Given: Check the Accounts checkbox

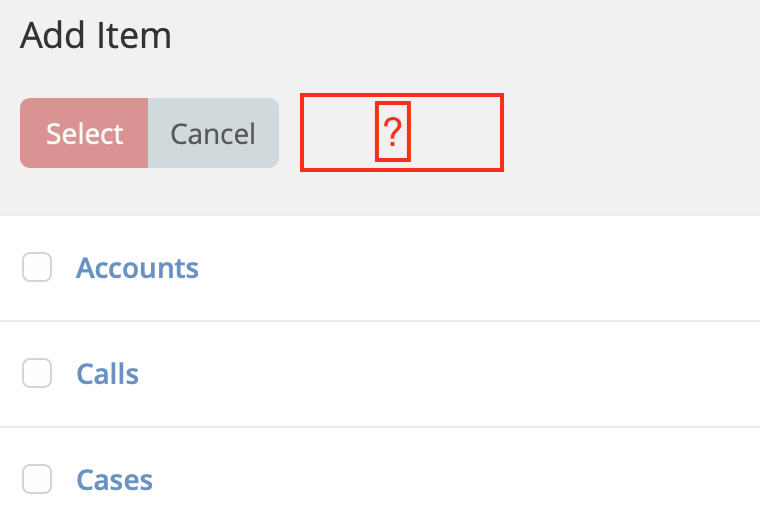Looking at the screenshot, I should tap(37, 268).
